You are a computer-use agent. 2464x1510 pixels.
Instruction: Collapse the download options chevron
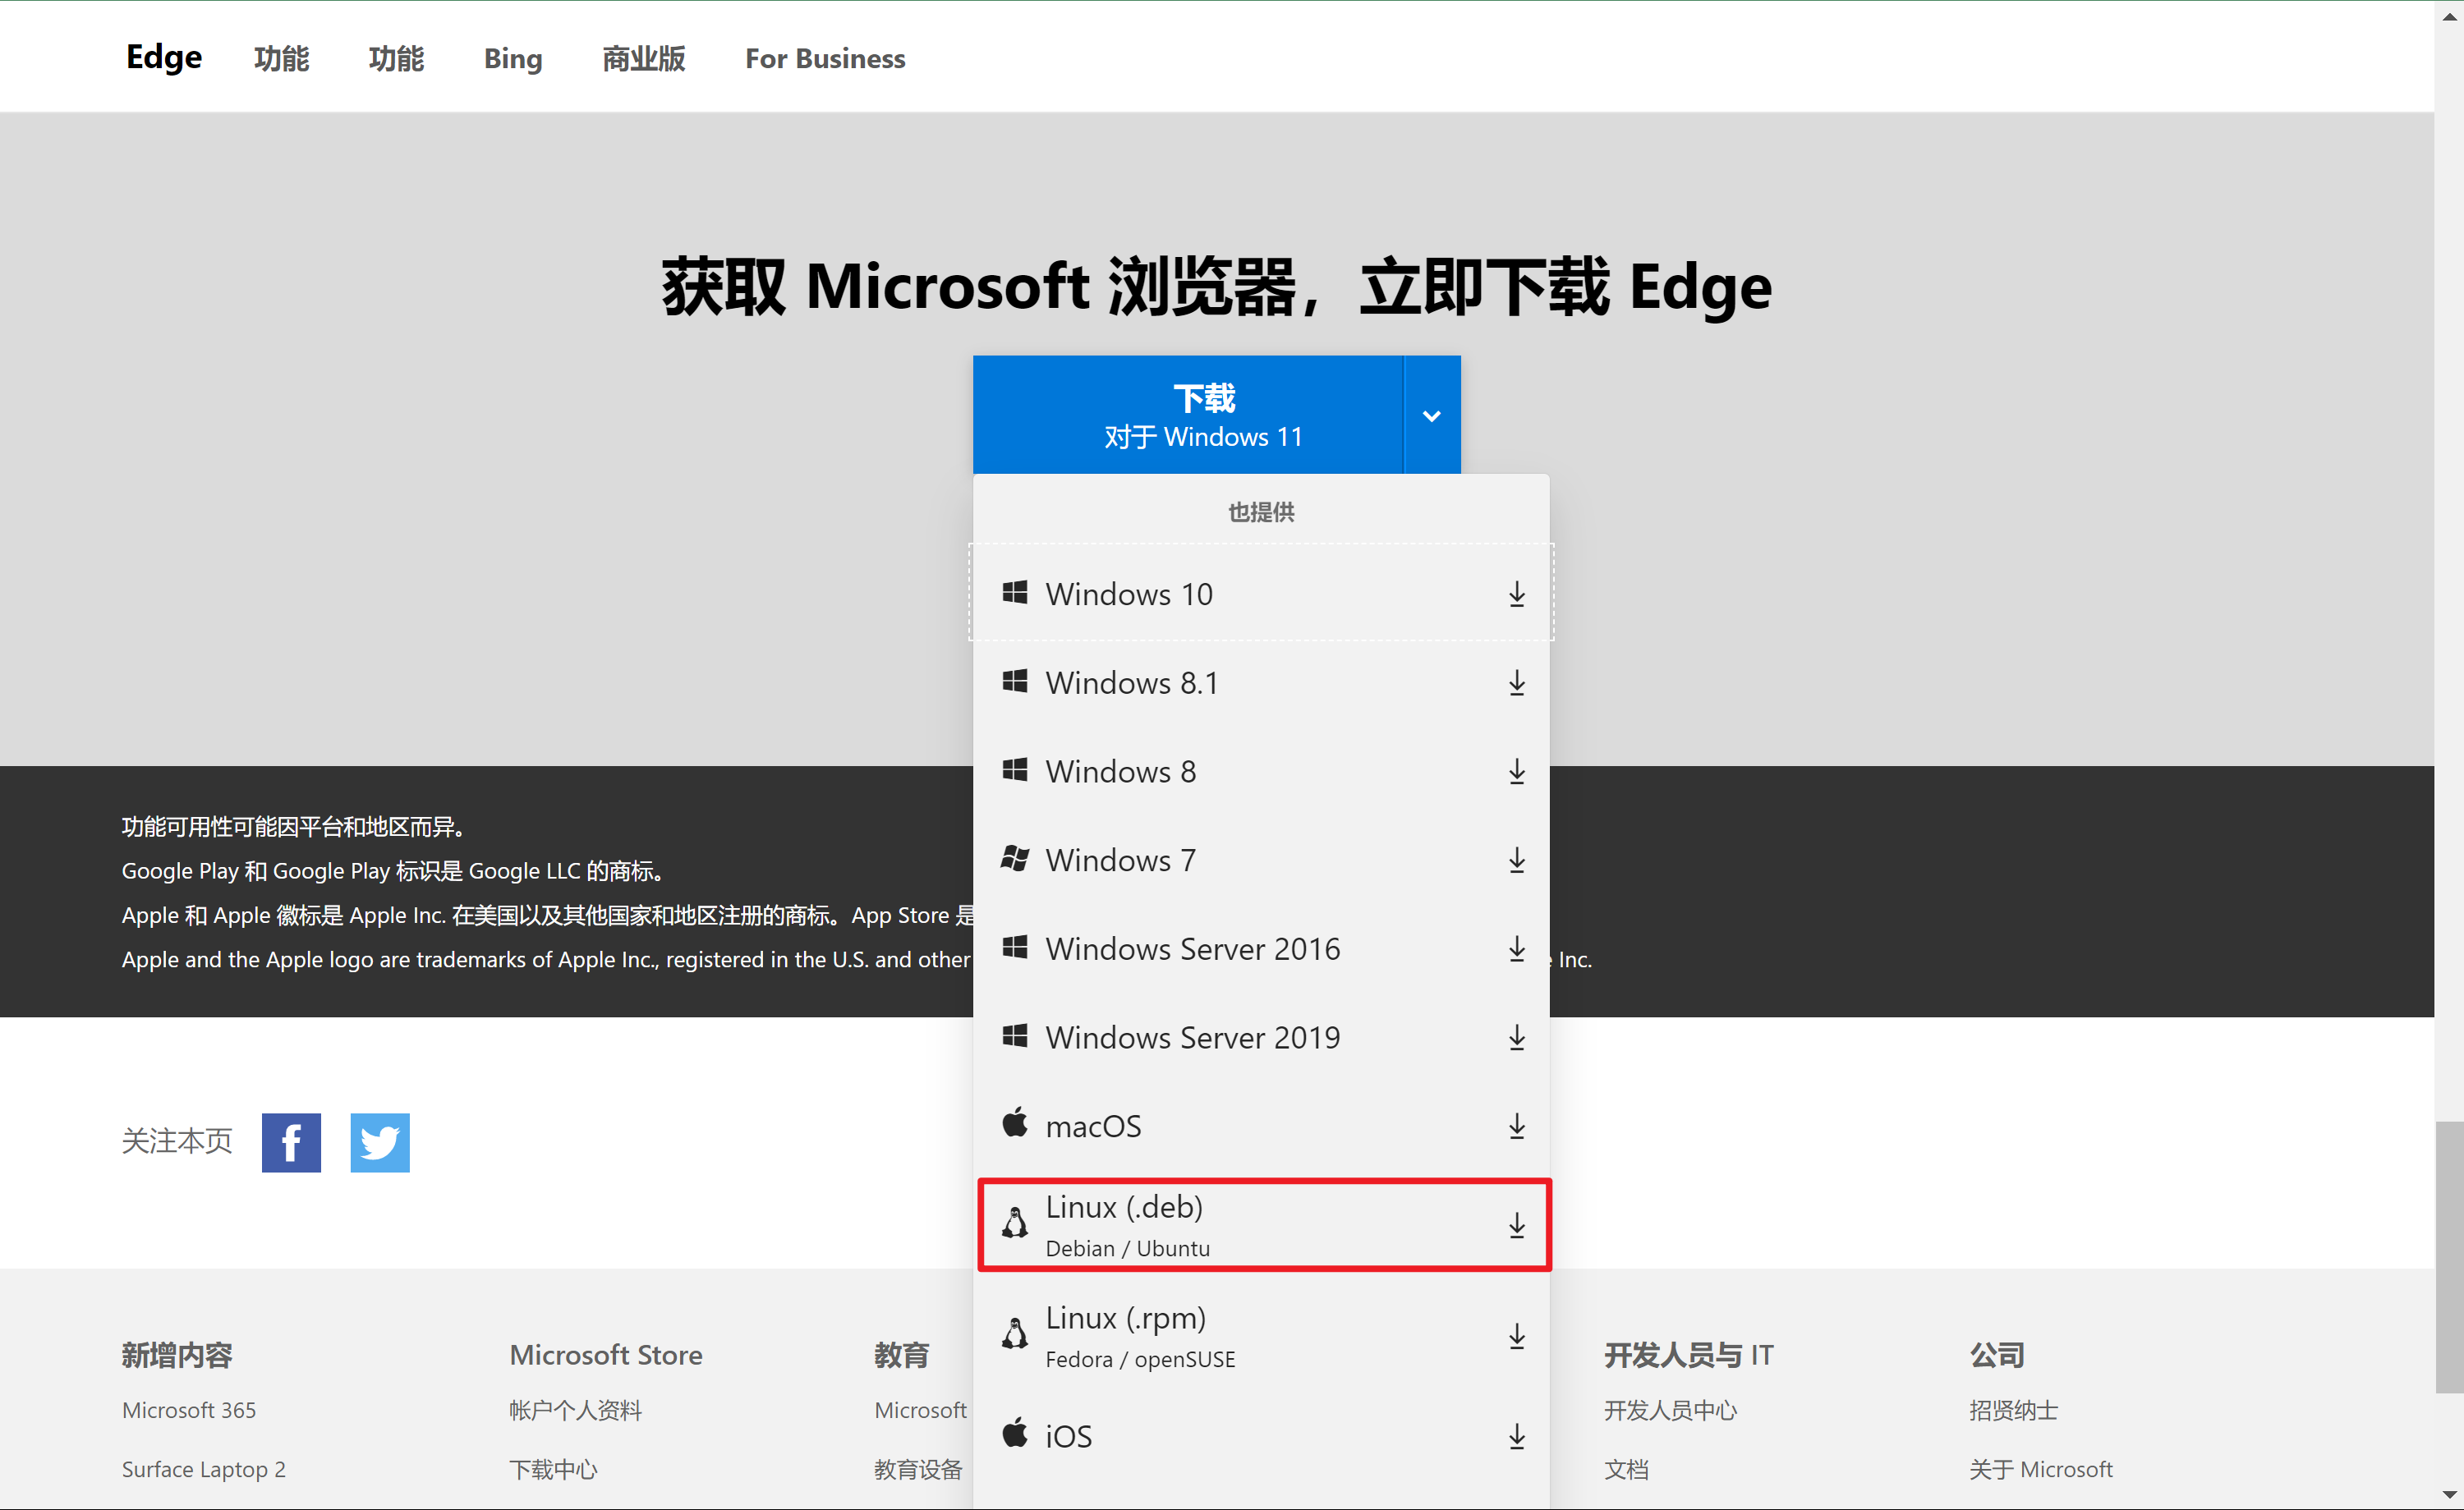(x=1431, y=415)
